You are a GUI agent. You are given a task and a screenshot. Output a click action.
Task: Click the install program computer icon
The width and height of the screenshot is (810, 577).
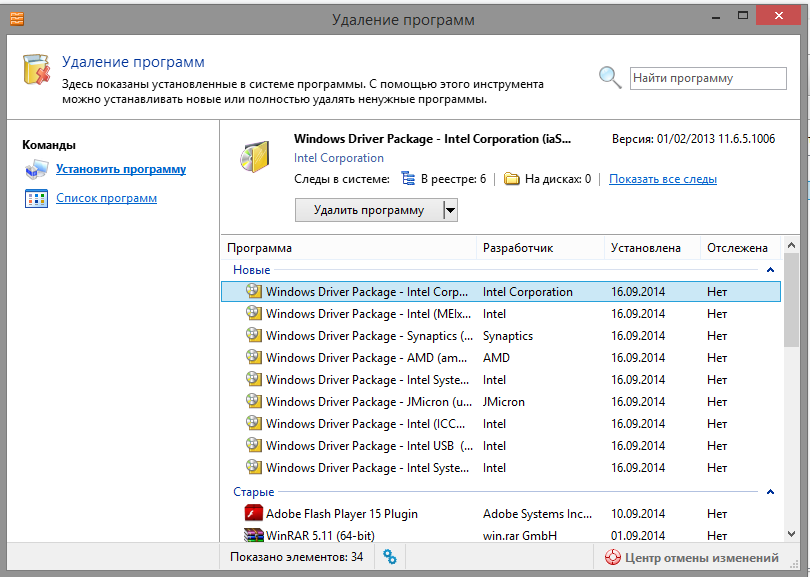coord(36,169)
